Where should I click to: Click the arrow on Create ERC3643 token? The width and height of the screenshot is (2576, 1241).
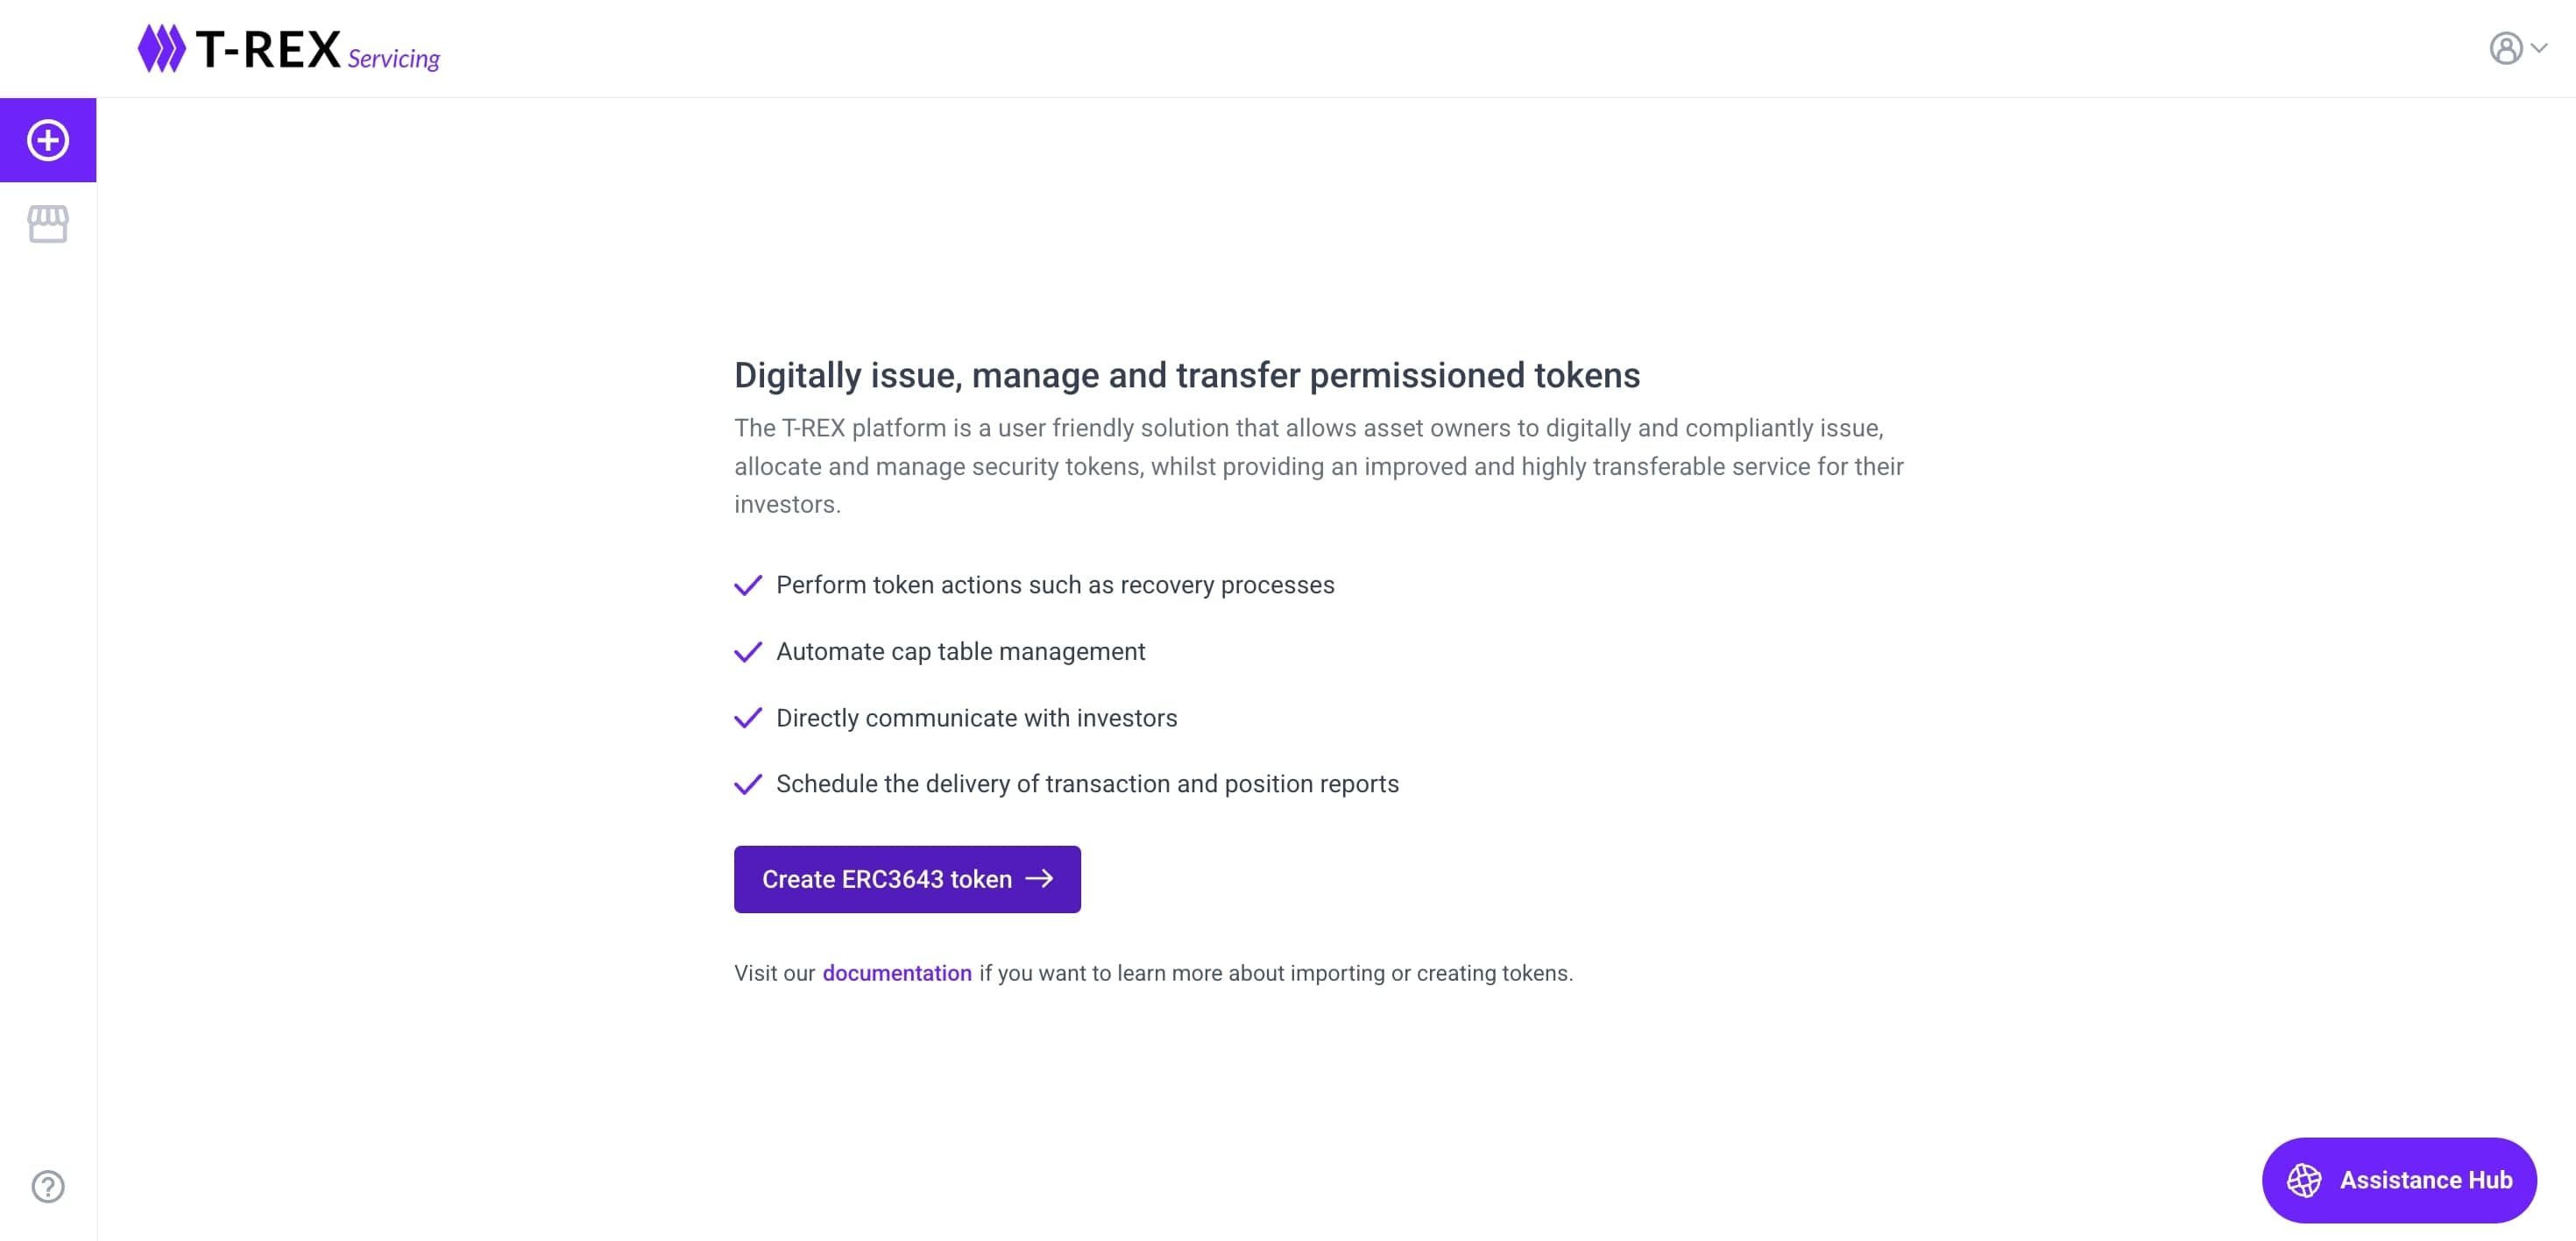click(1039, 878)
